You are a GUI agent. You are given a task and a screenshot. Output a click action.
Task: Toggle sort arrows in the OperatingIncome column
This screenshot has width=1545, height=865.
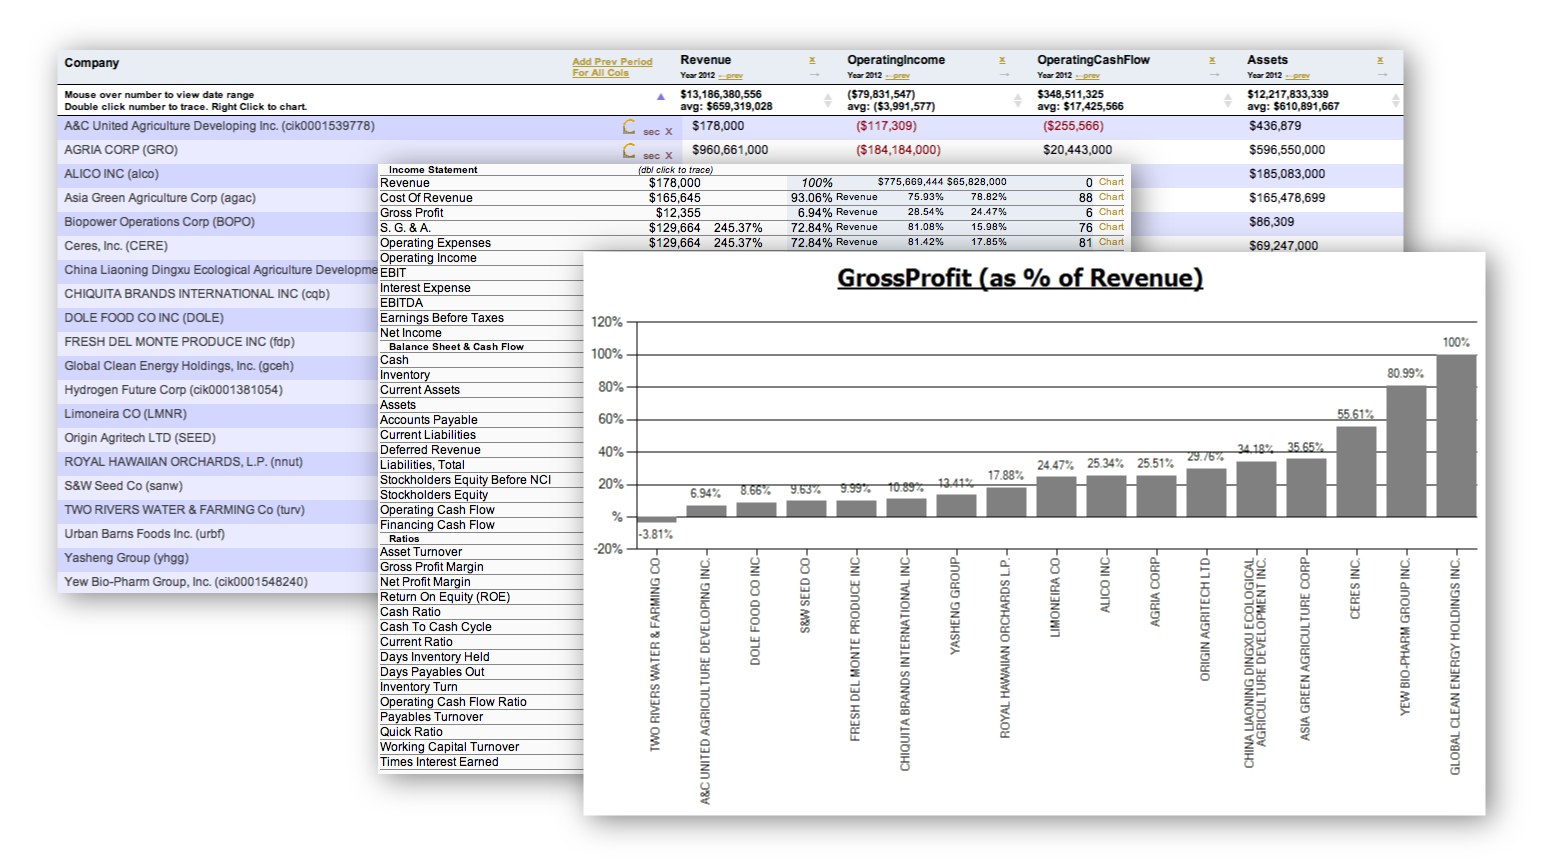(1017, 100)
